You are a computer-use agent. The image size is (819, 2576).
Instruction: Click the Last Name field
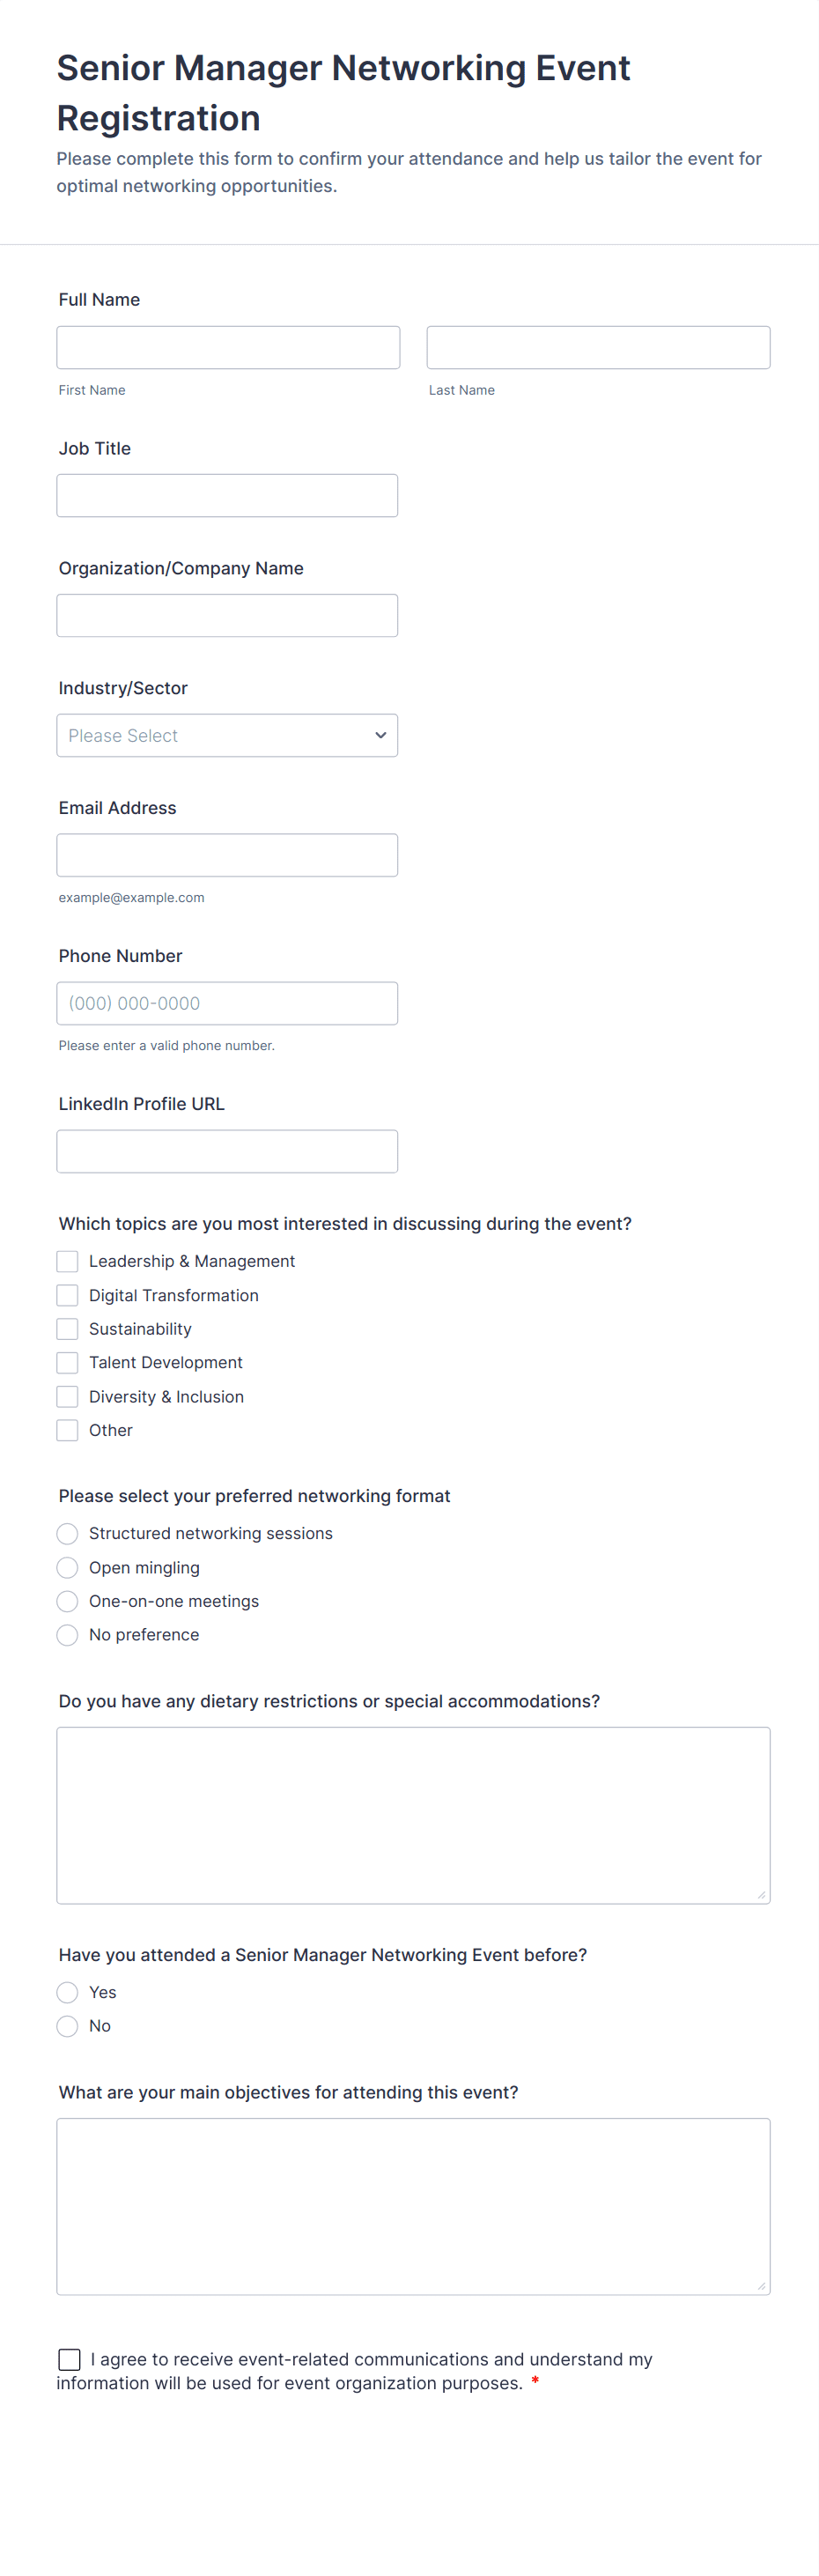pyautogui.click(x=598, y=346)
